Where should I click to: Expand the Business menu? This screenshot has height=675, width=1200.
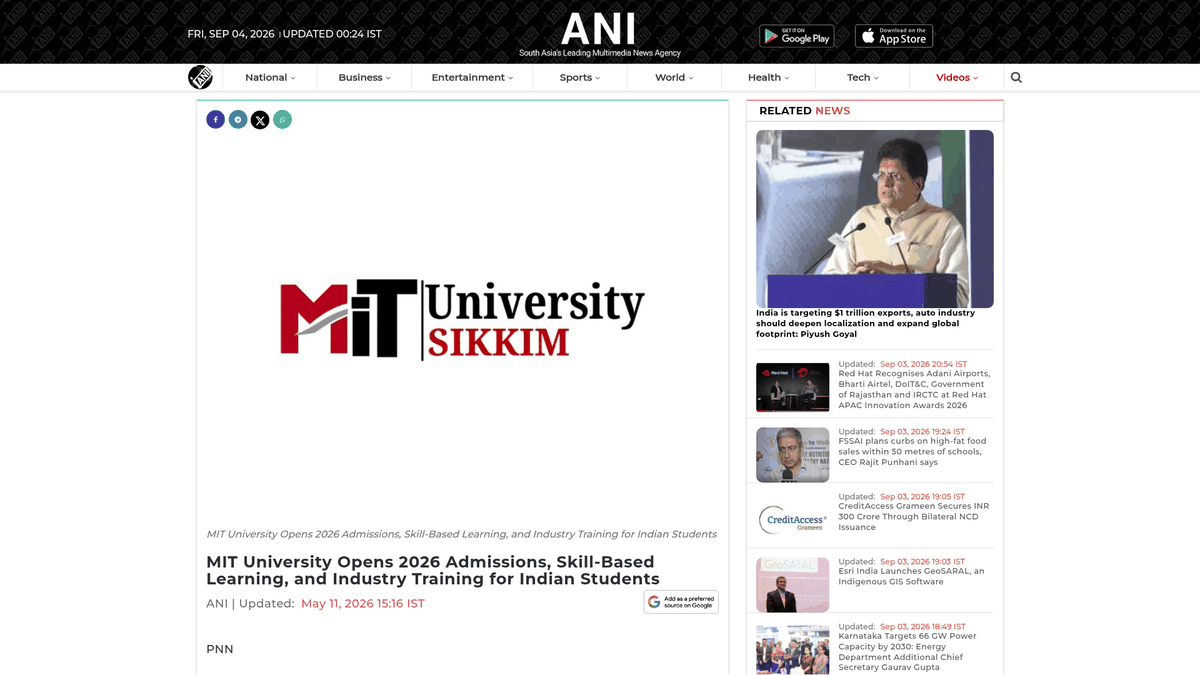coord(364,77)
